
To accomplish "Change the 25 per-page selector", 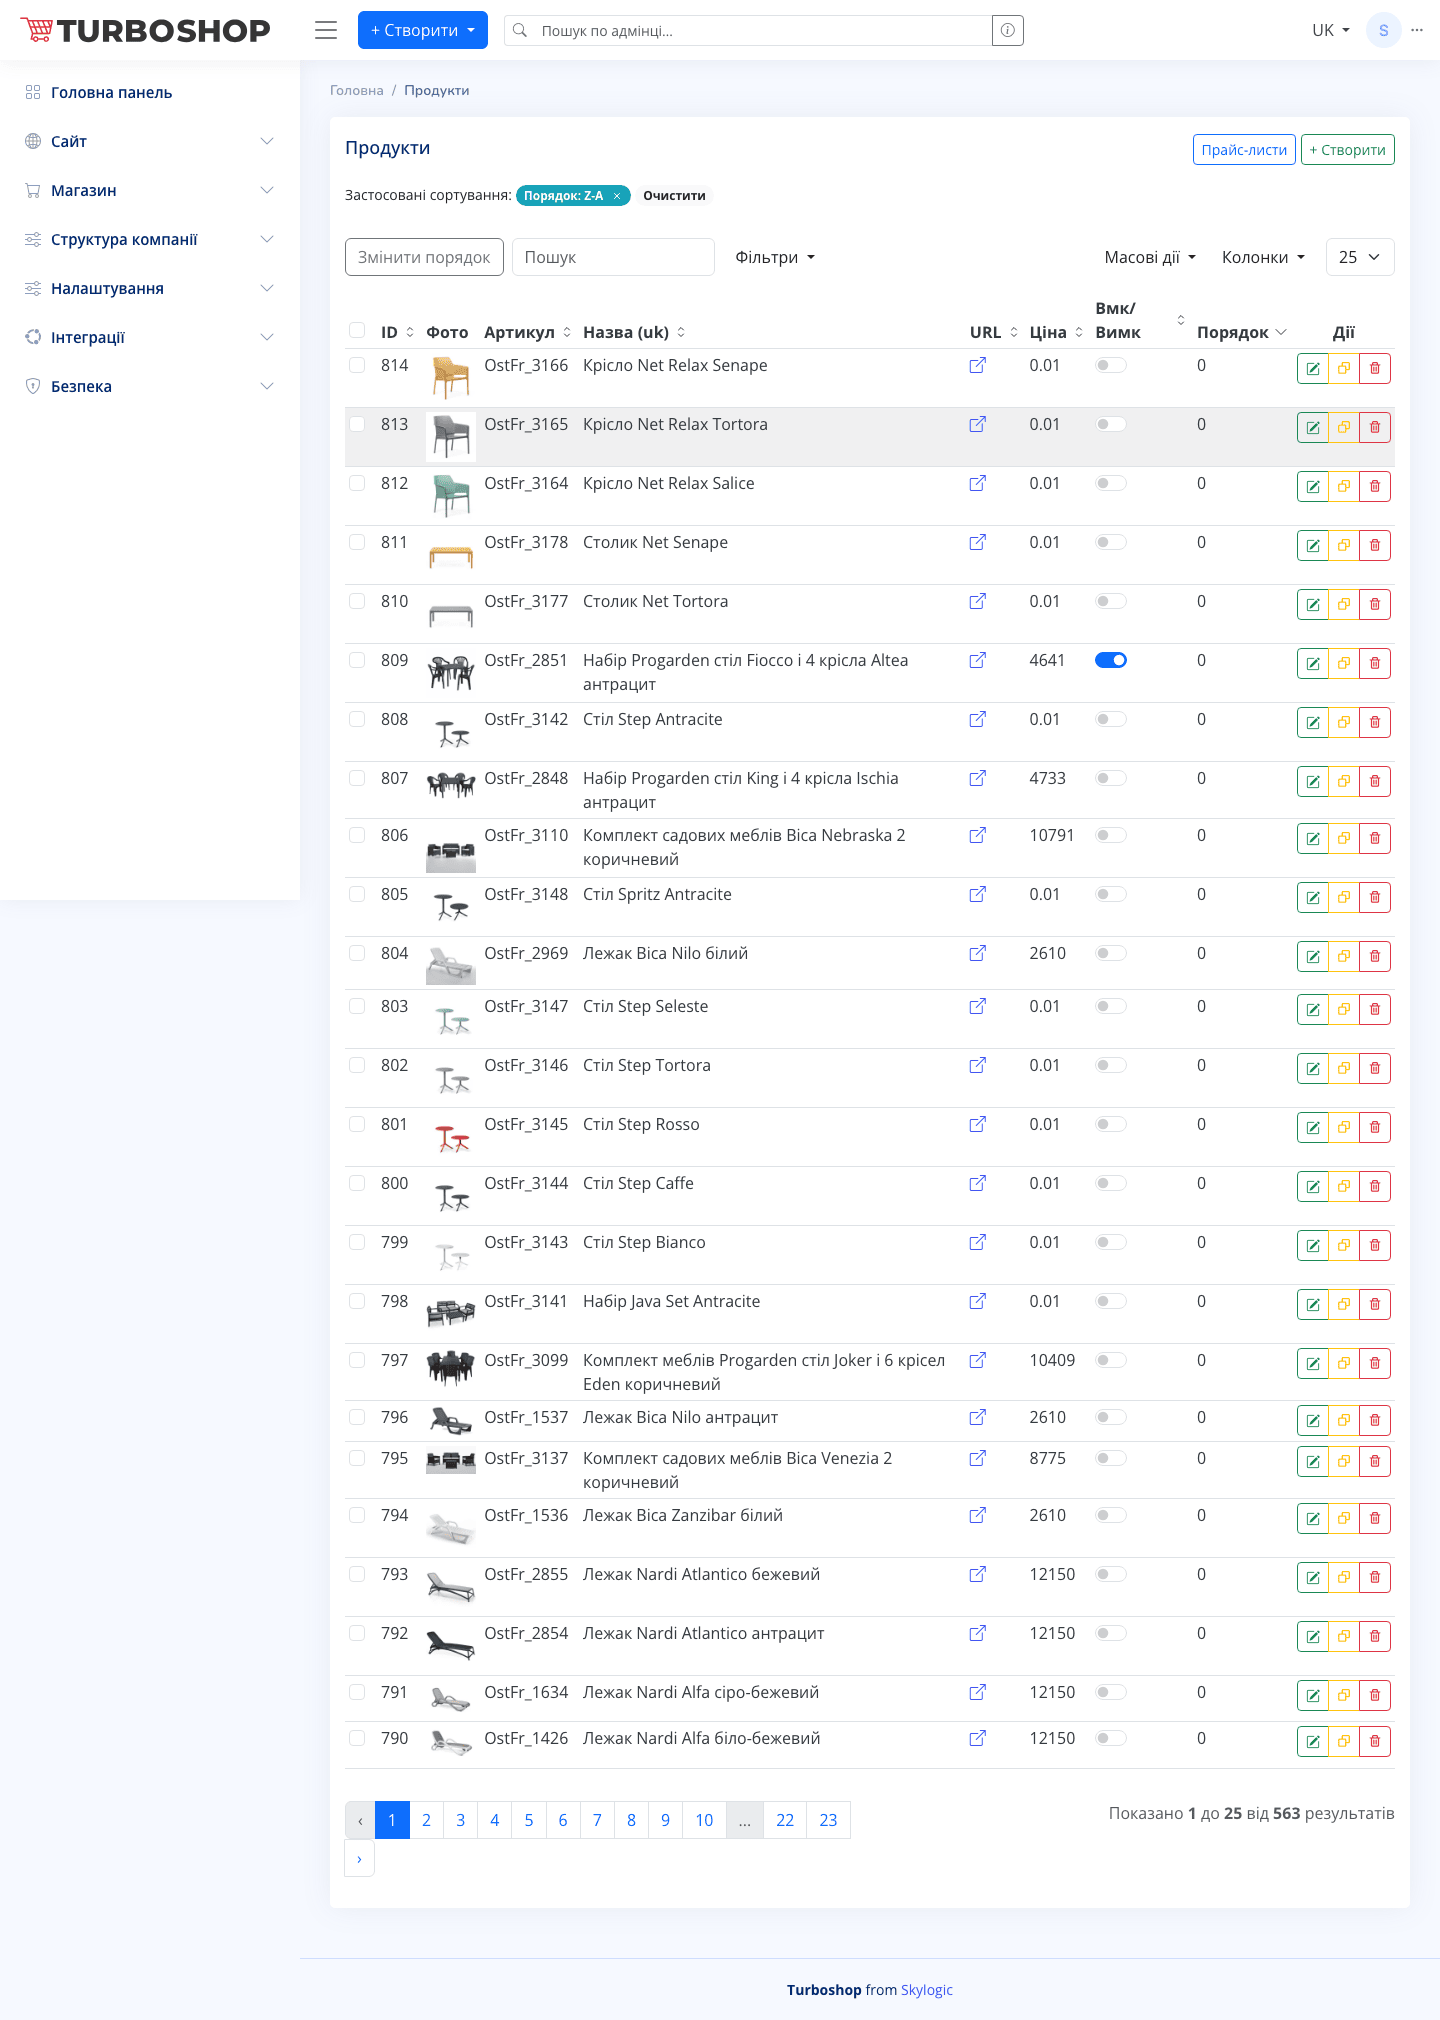I will point(1360,257).
